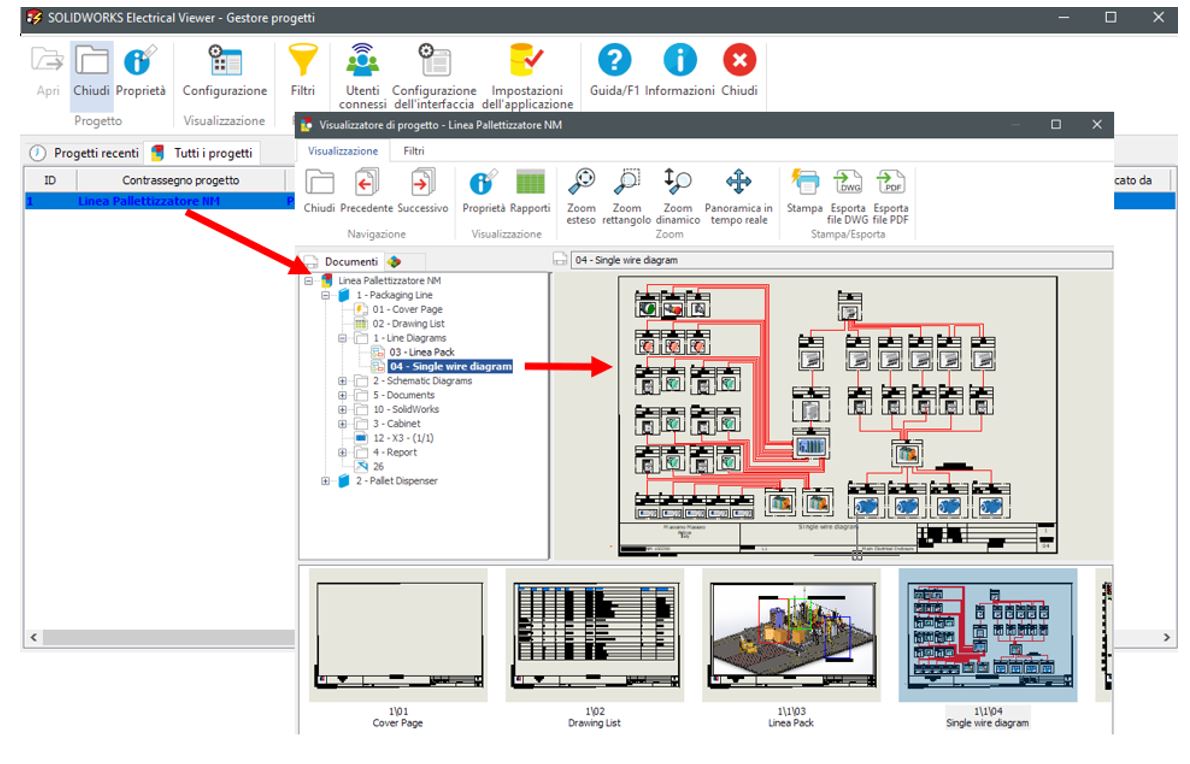Open the Rapporti reports
Viewport: 1190px width, 764px height.
point(530,191)
